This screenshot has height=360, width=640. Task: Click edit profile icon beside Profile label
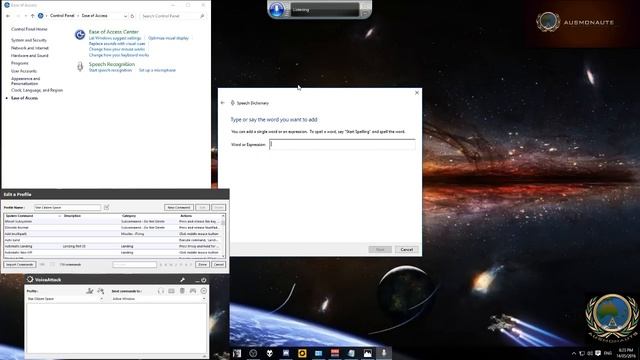pos(90,291)
